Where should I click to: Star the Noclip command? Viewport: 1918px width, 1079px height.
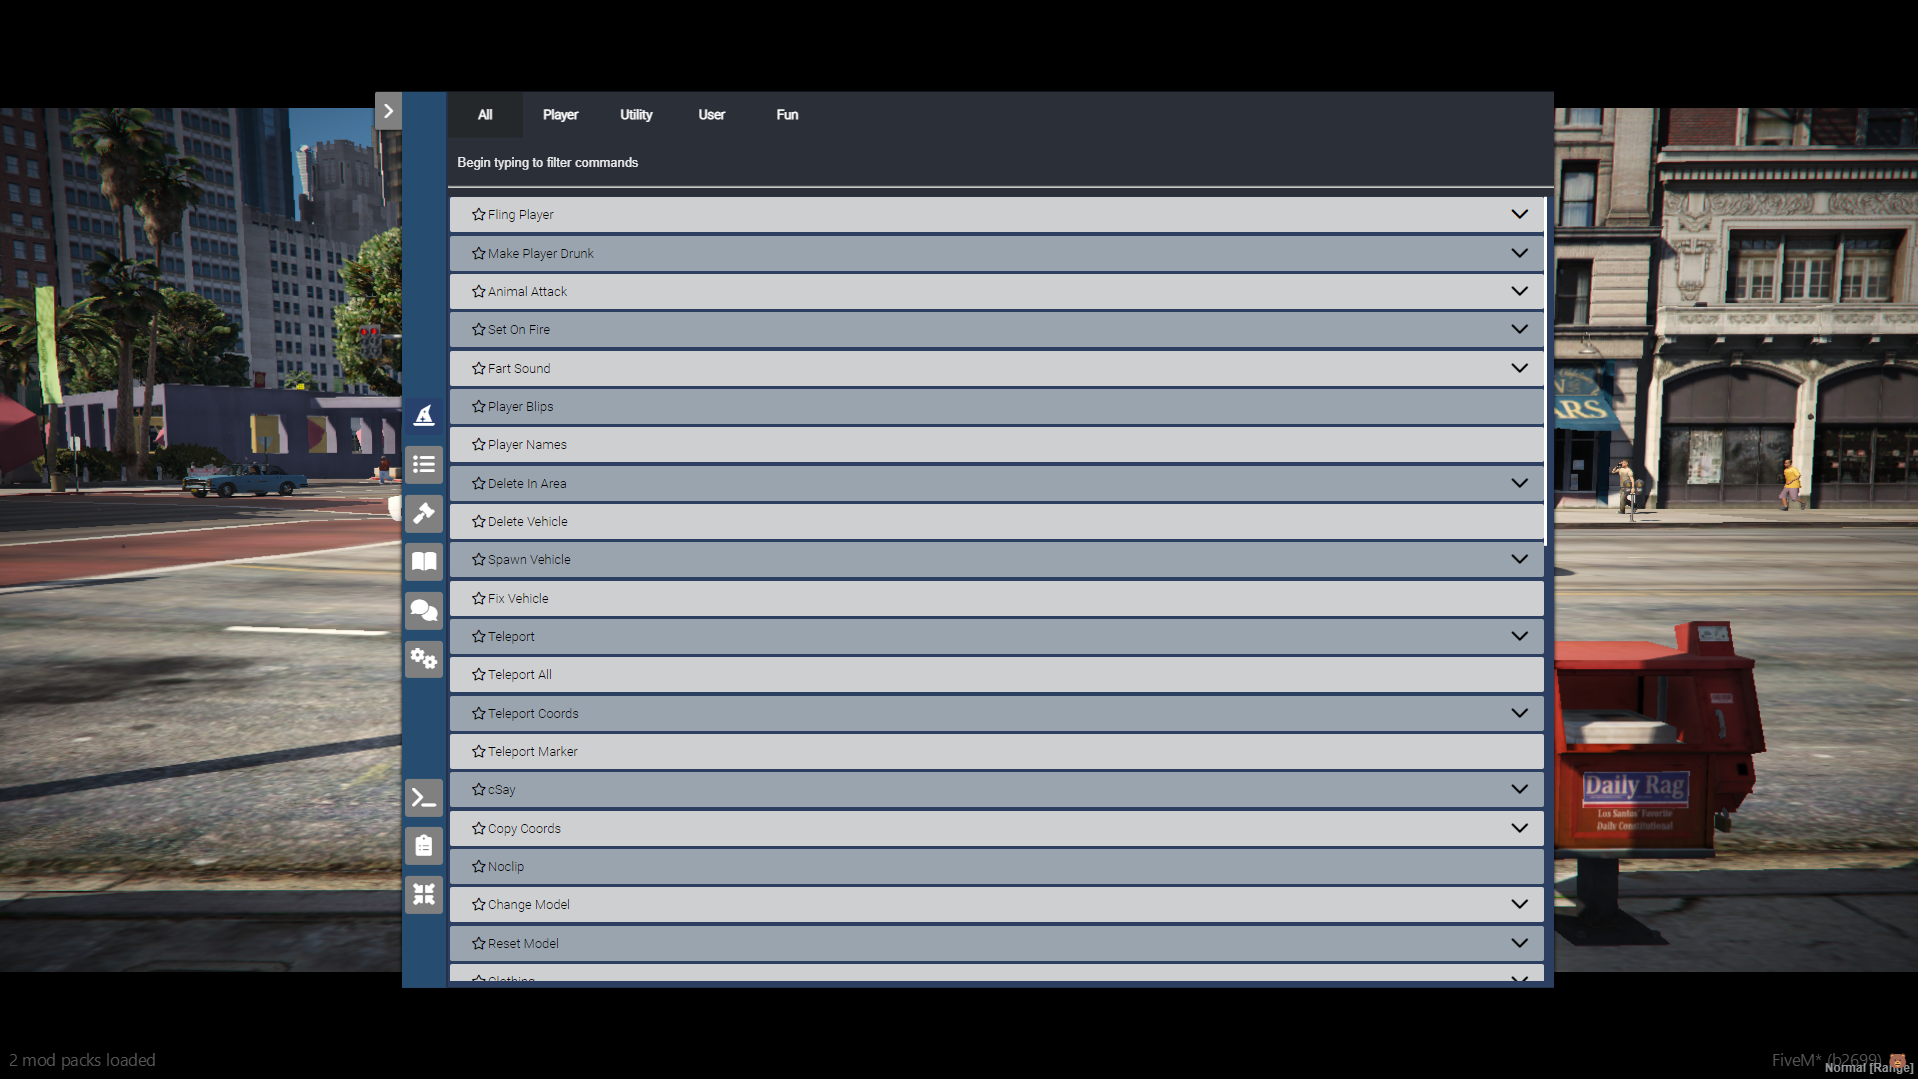tap(477, 866)
